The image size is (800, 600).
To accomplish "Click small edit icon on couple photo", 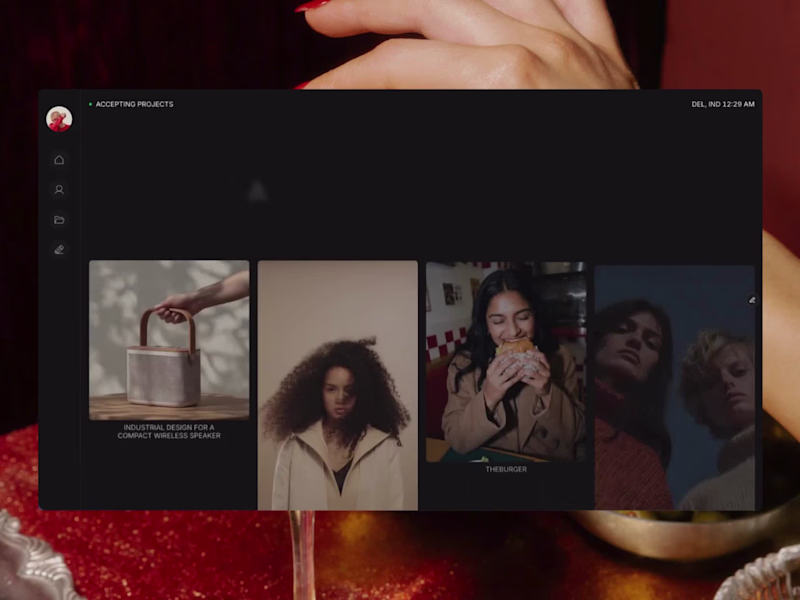I will [752, 300].
